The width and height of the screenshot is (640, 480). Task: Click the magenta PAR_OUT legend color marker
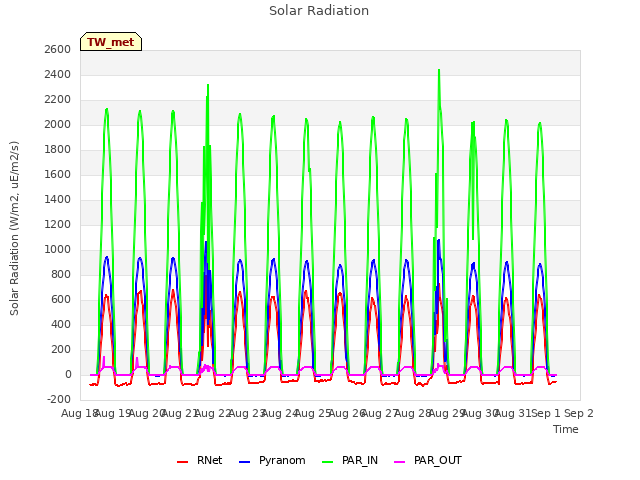(x=400, y=462)
